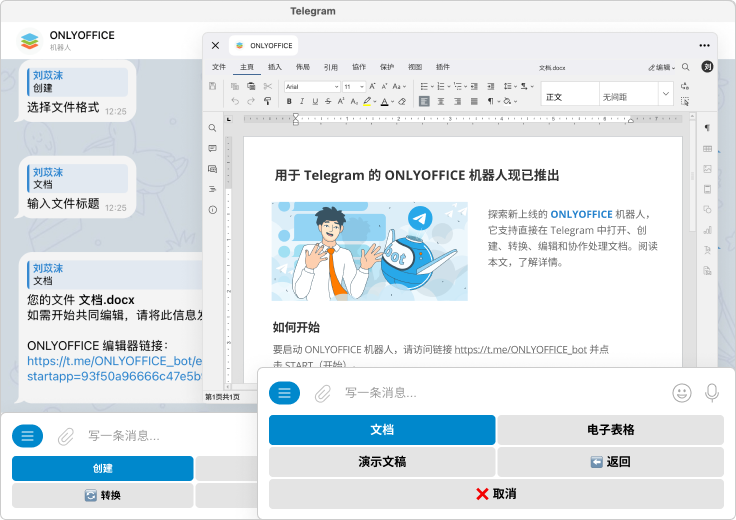Click the 返回 Back button
The width and height of the screenshot is (736, 520).
(610, 462)
